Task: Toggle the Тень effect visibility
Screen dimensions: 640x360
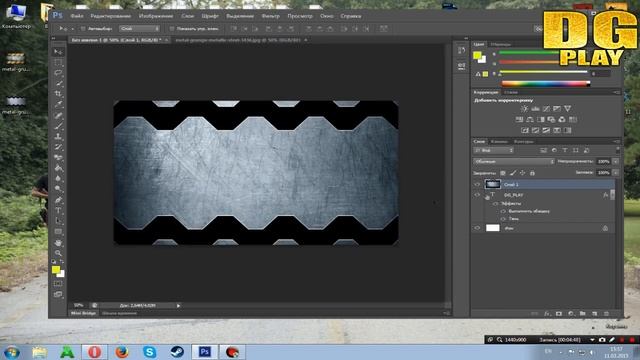Action: click(x=503, y=219)
